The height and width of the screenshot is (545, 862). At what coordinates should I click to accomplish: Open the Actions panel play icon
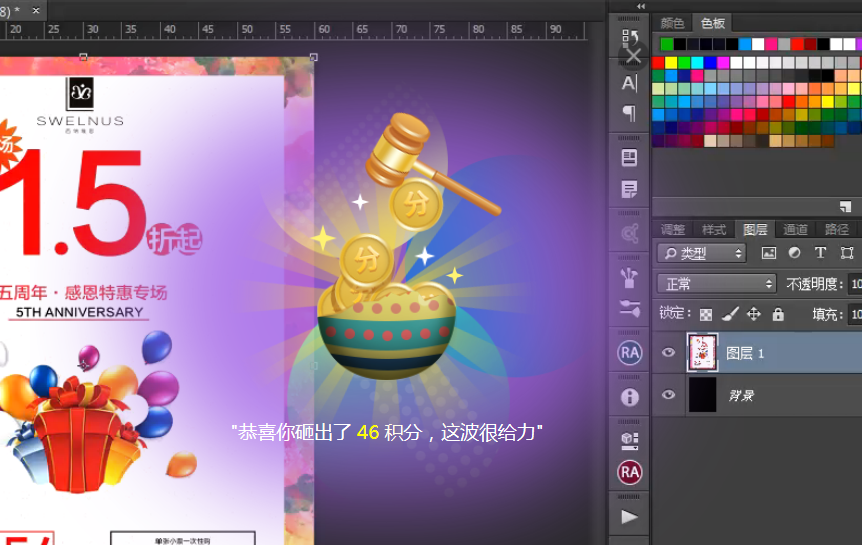(x=629, y=517)
